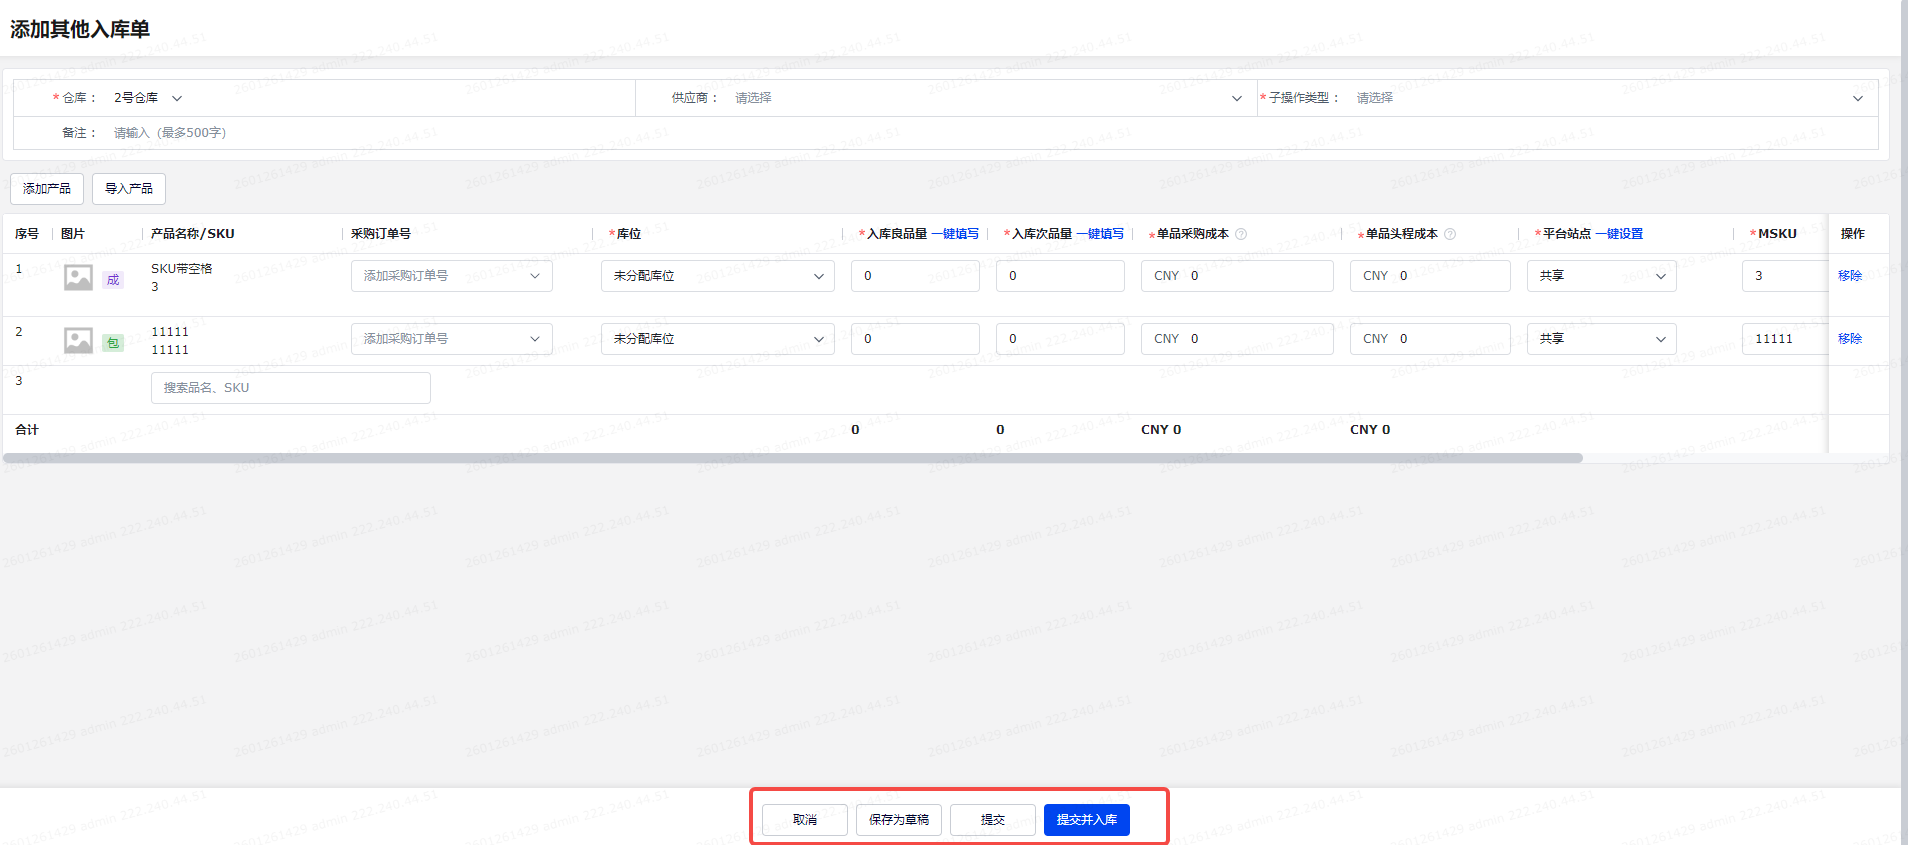Click 保存为草稿 to save draft
Screen dimensions: 1908x845
pyautogui.click(x=899, y=820)
